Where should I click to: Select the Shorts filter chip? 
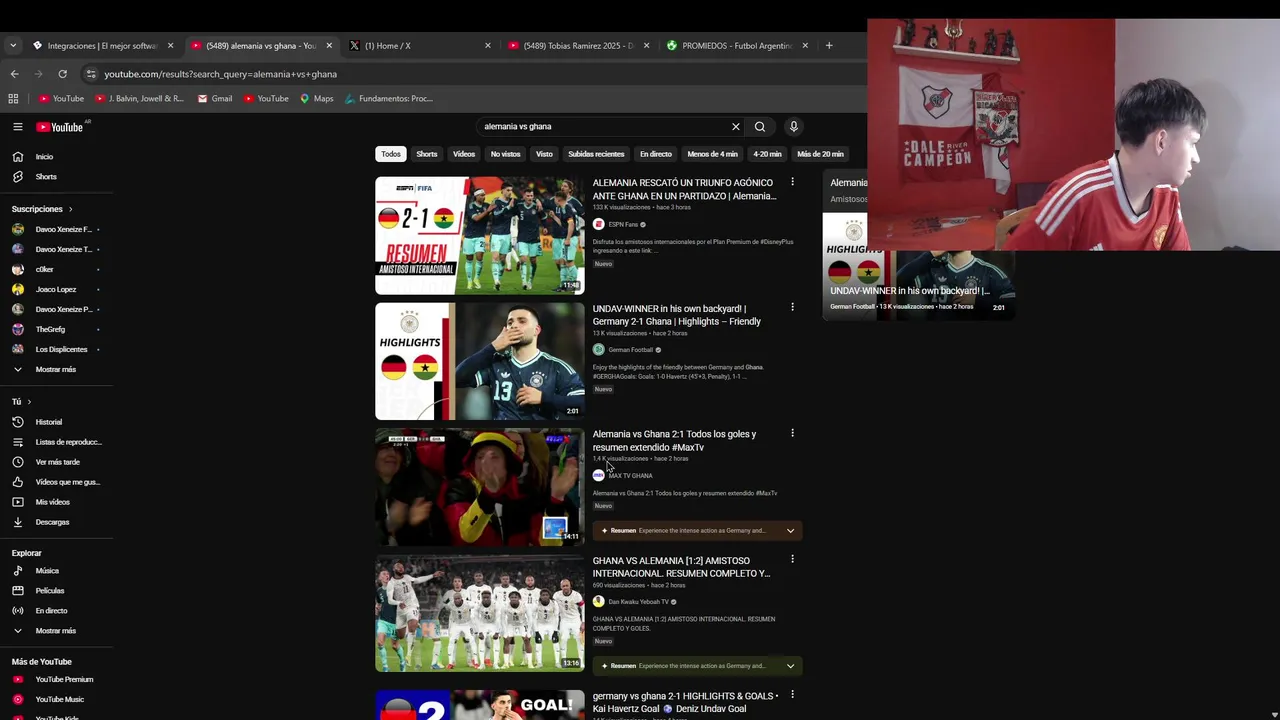point(427,154)
